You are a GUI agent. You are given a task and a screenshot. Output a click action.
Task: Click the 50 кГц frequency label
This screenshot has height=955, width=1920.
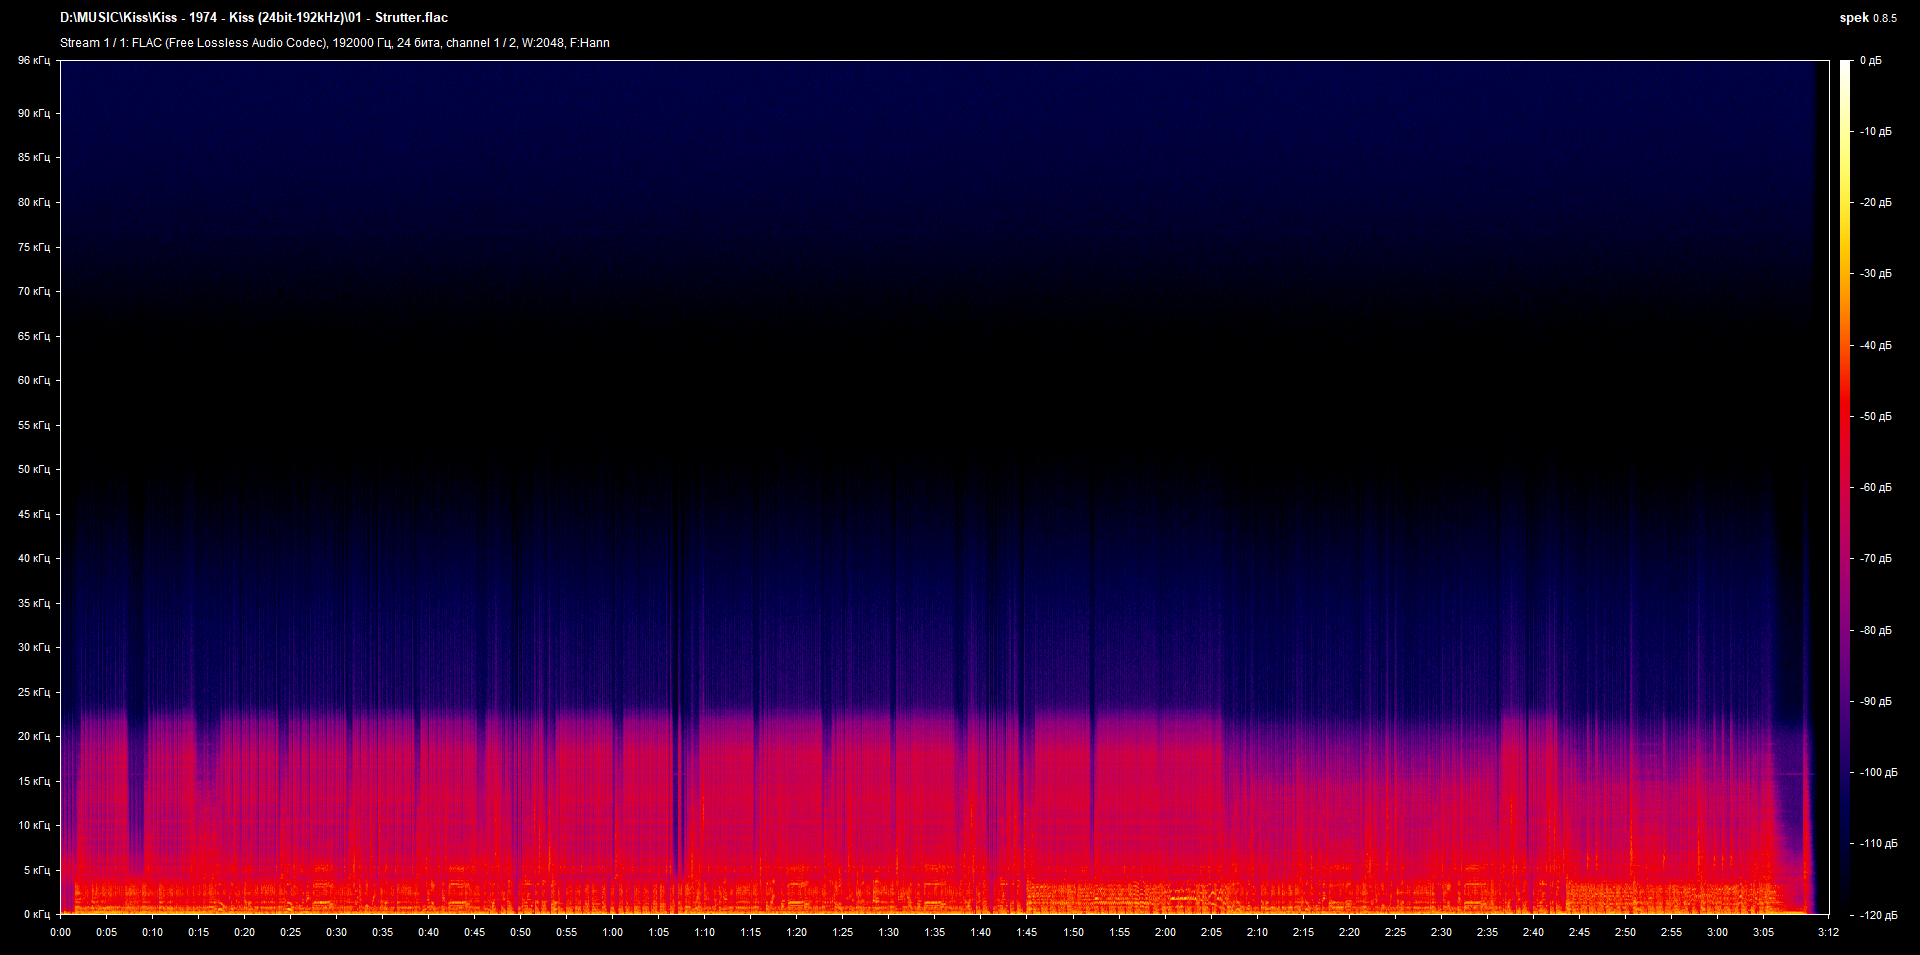33,469
